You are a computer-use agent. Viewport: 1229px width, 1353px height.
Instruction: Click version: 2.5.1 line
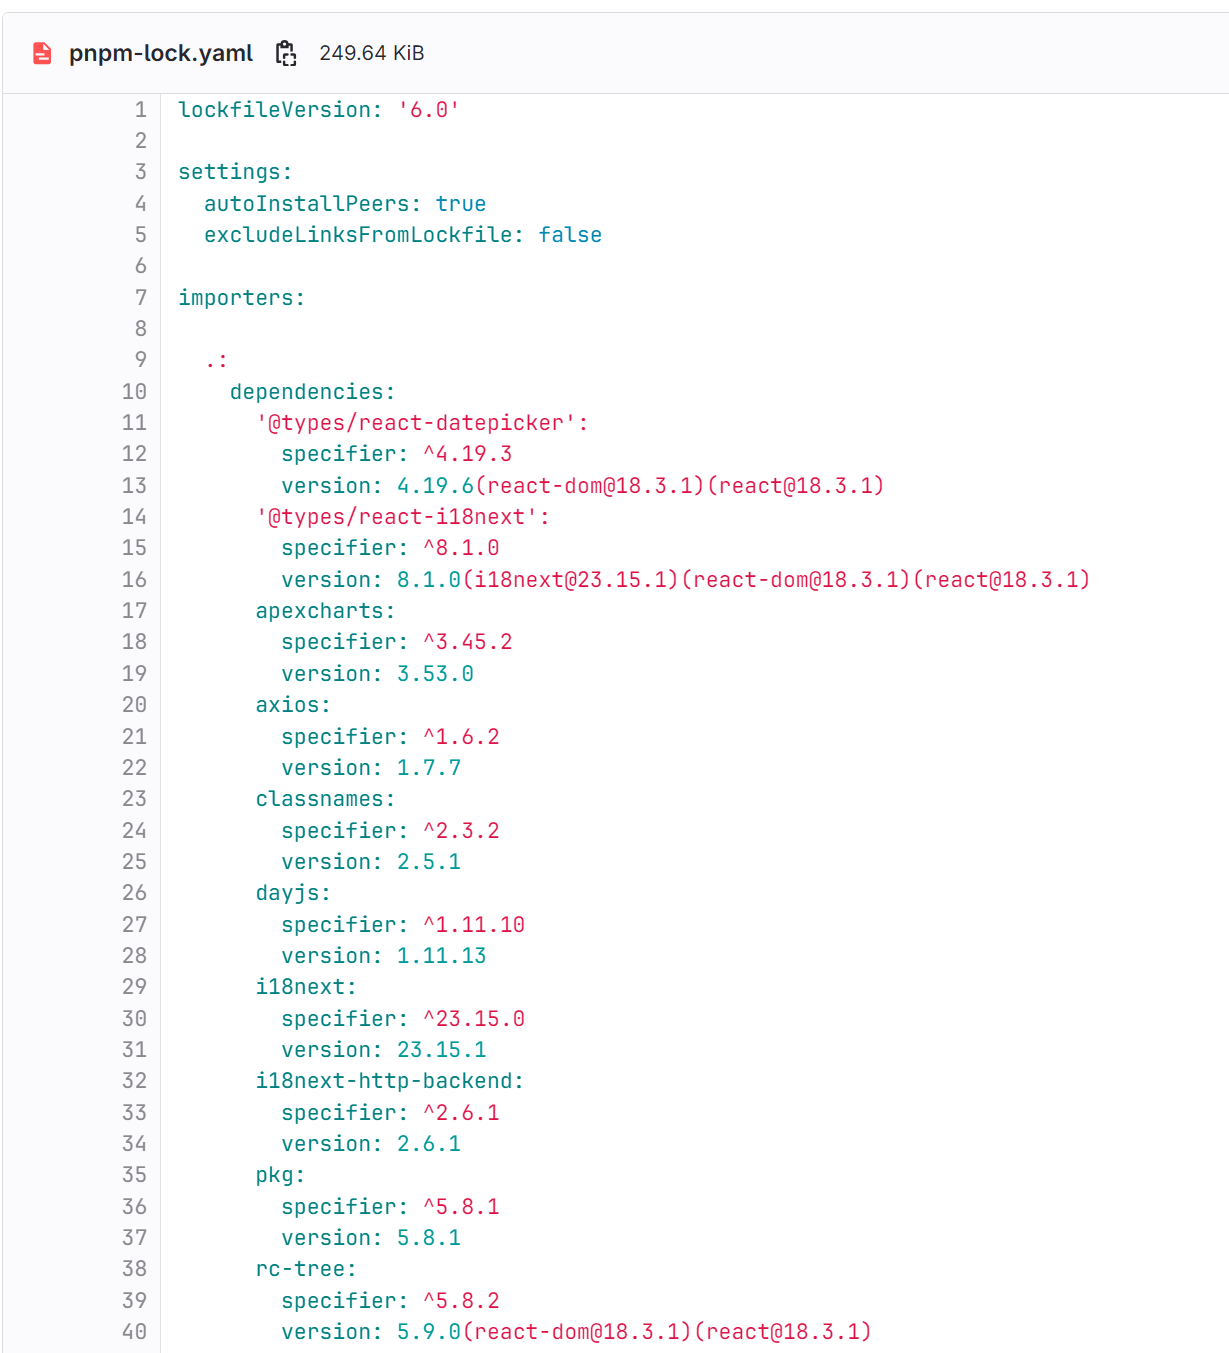point(371,861)
